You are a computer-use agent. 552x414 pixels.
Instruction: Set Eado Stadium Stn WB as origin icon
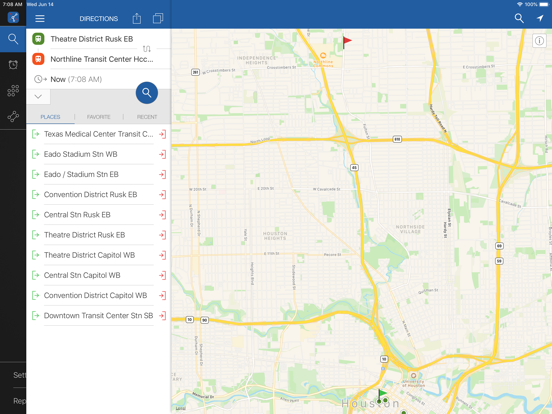(36, 154)
